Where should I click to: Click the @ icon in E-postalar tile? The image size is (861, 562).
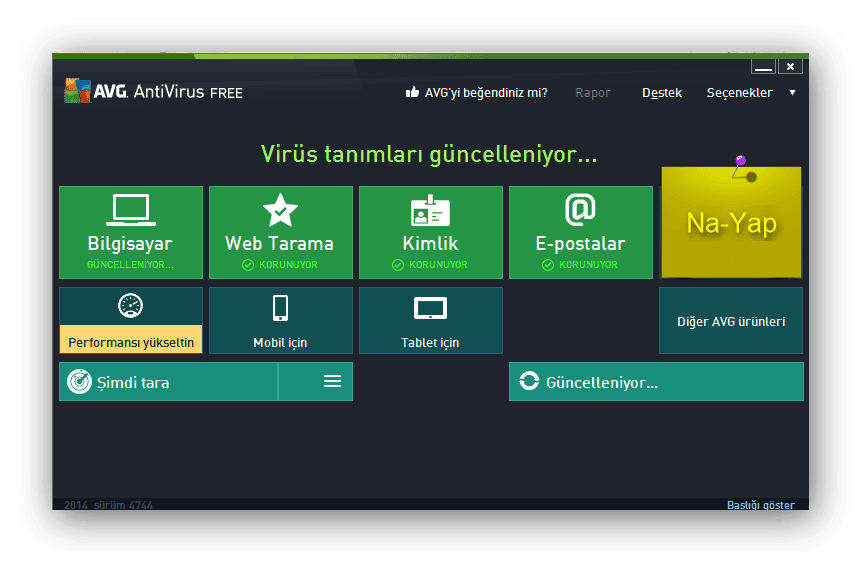pyautogui.click(x=580, y=209)
